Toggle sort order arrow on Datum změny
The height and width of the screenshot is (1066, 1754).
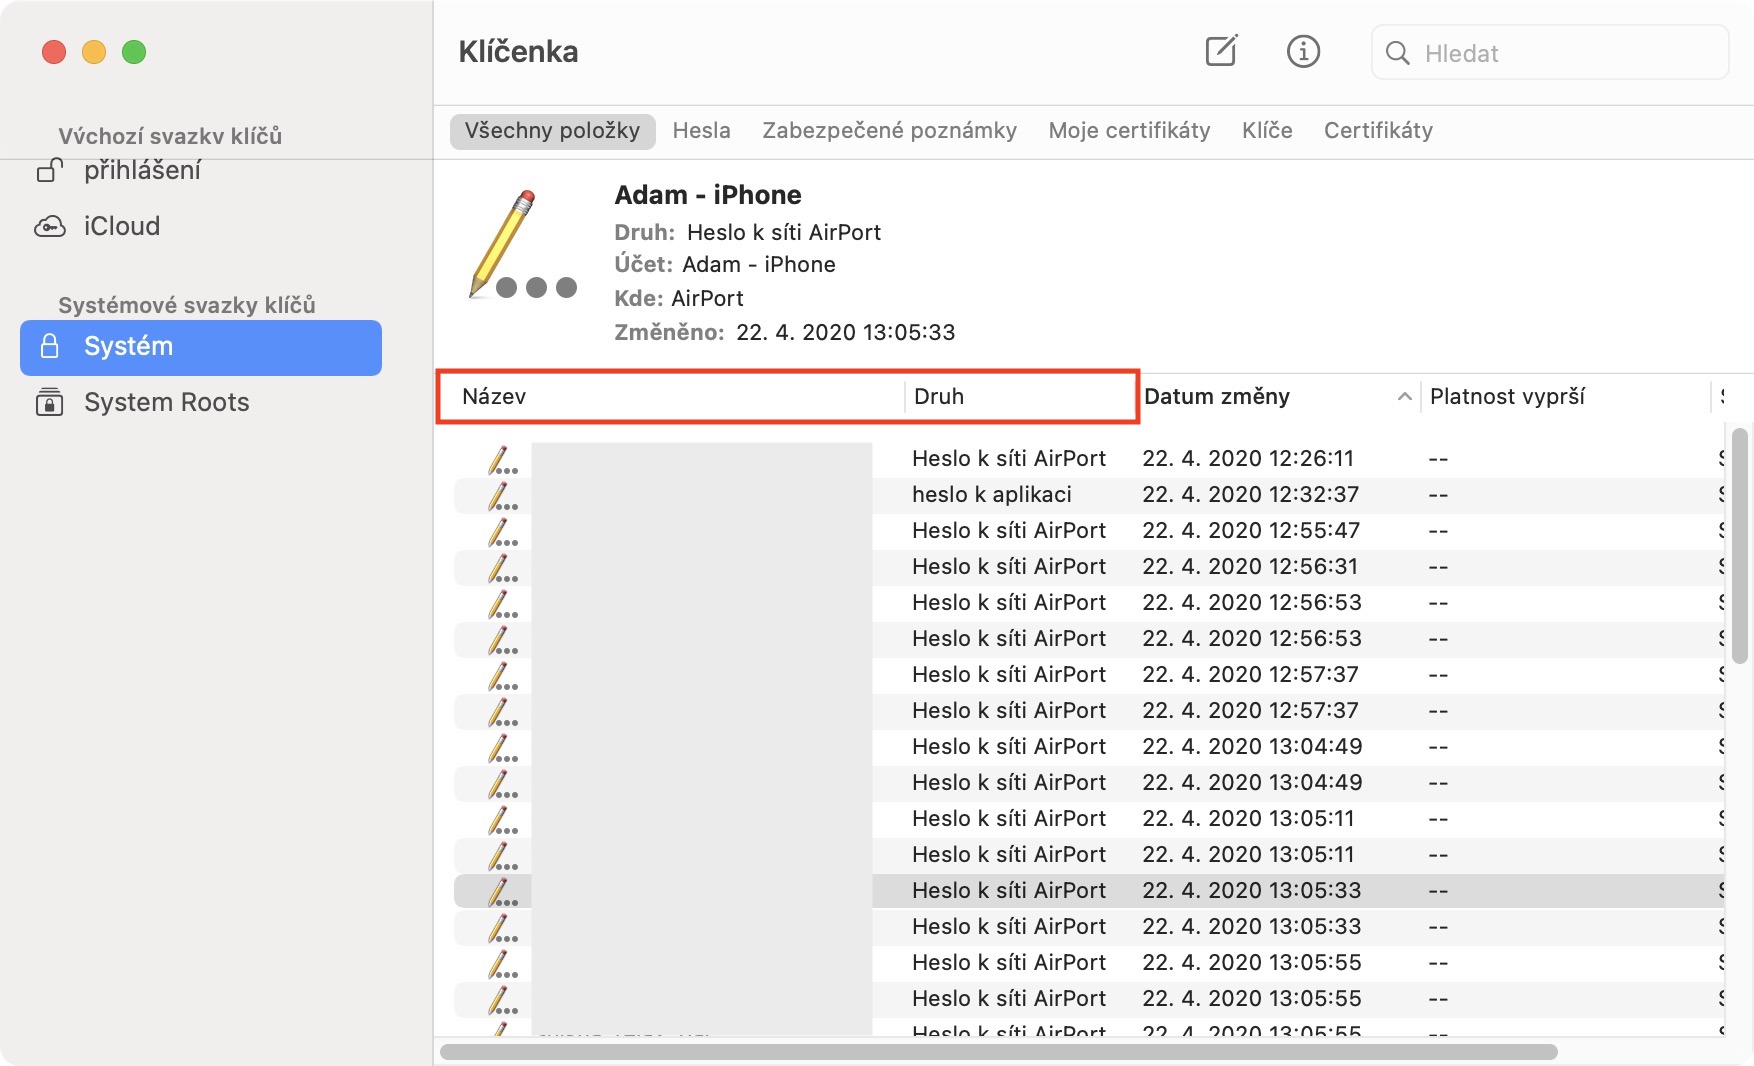coord(1404,397)
